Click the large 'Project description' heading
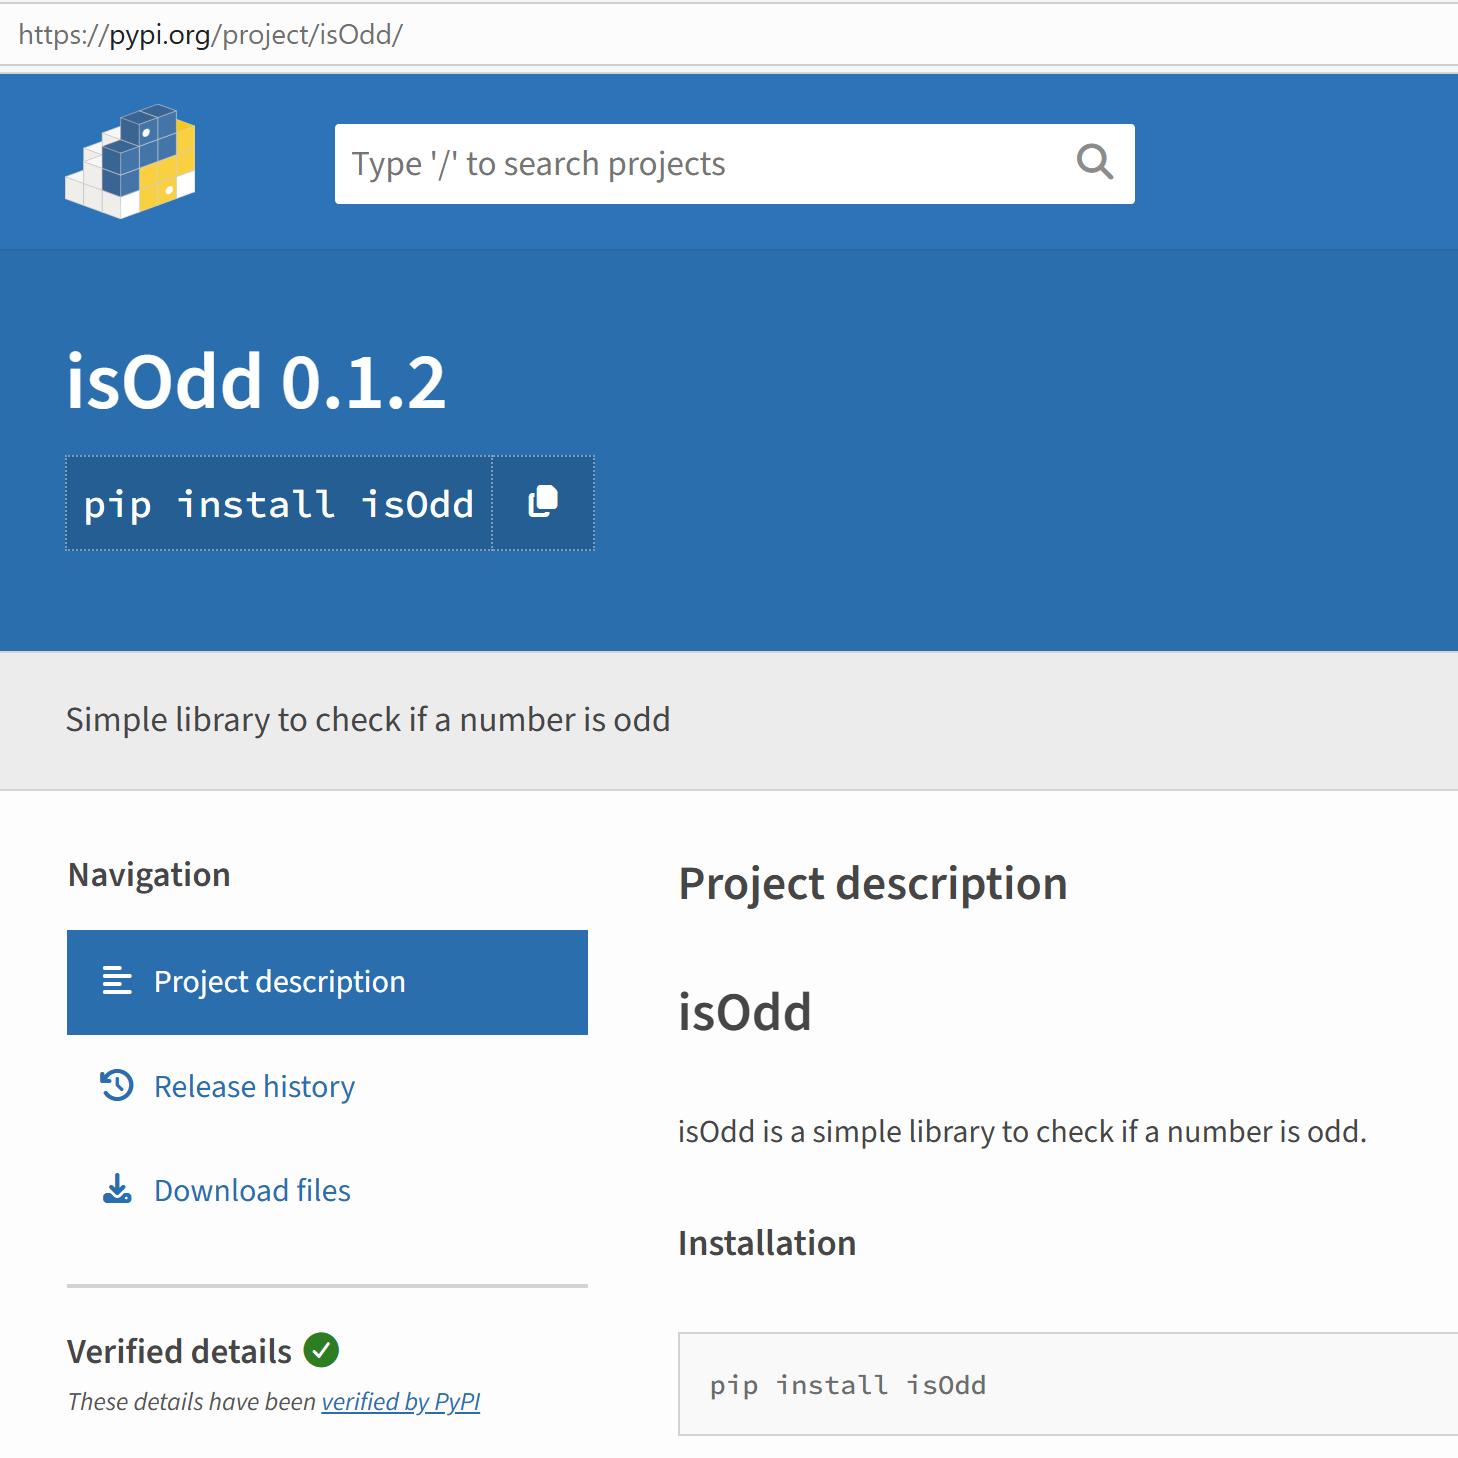Screen dimensions: 1458x1458 pos(872,884)
